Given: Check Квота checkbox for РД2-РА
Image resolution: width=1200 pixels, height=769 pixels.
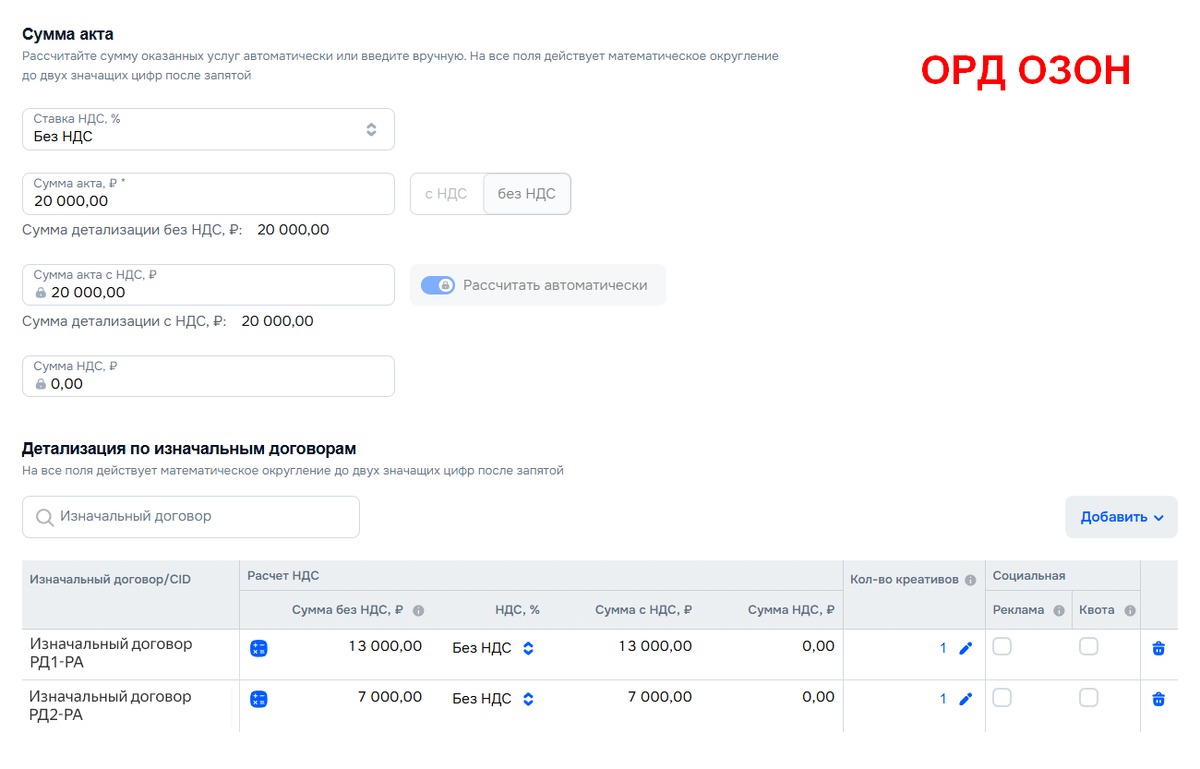Looking at the screenshot, I should point(1089,698).
